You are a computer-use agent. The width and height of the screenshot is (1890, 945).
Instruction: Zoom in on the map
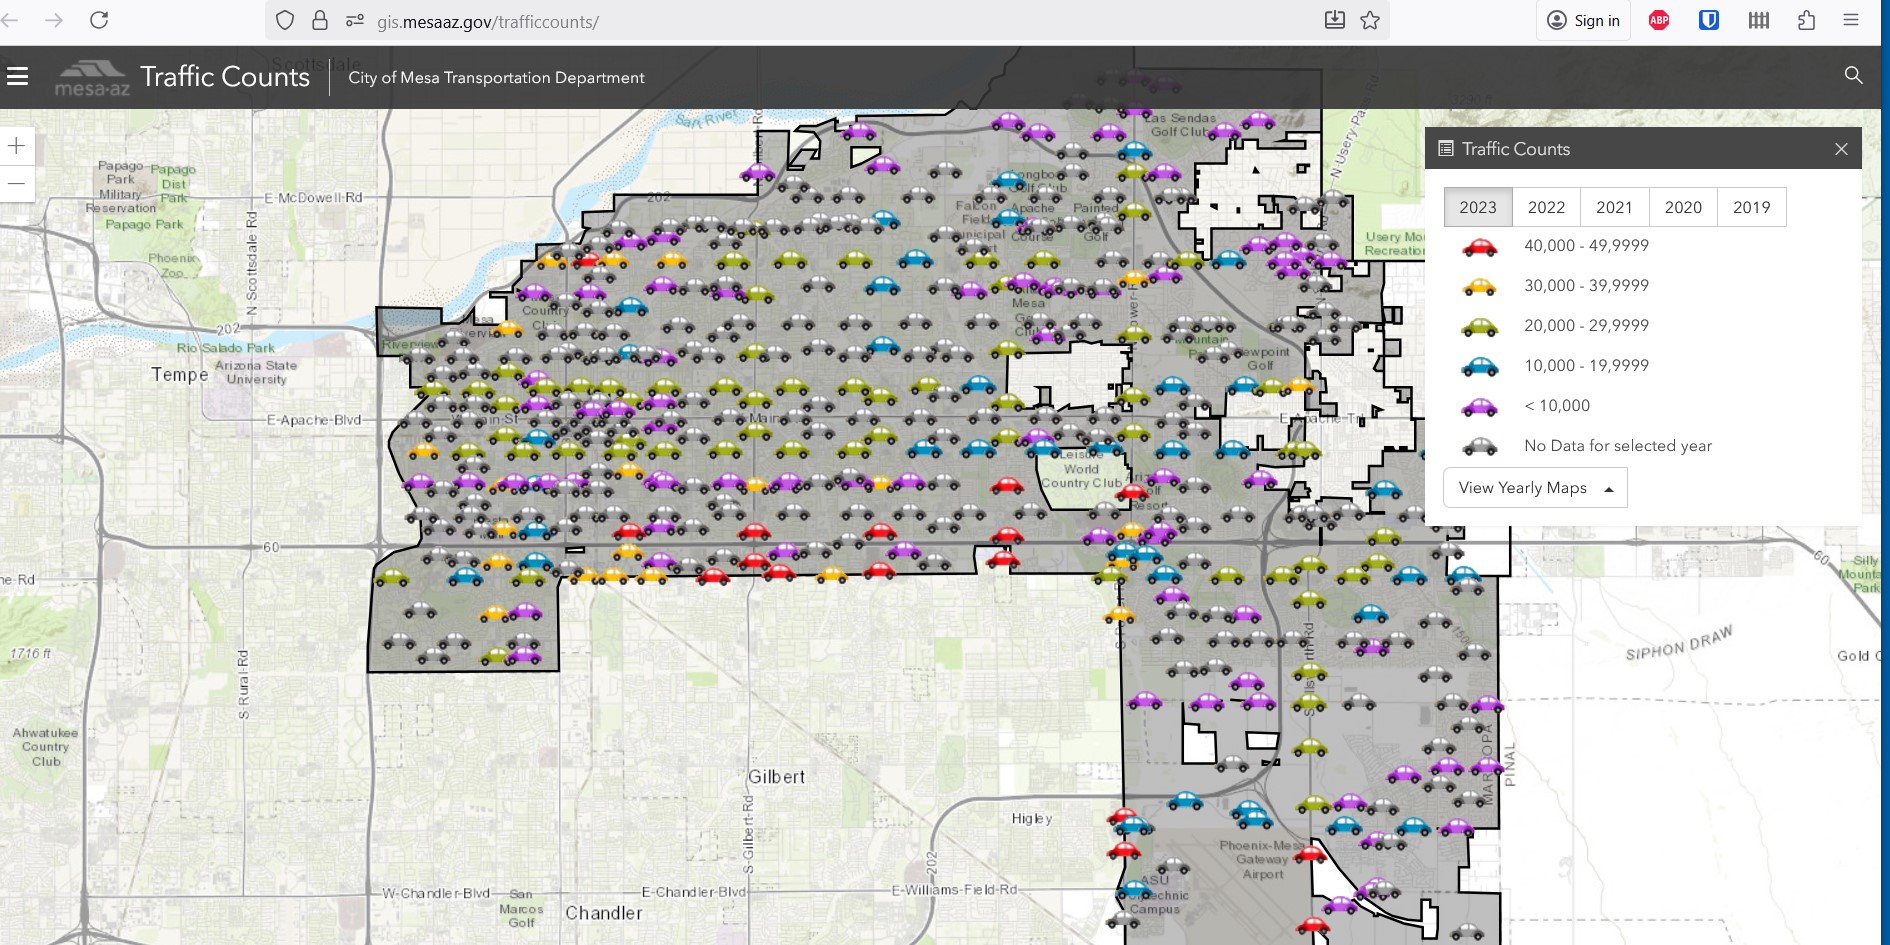pyautogui.click(x=17, y=146)
